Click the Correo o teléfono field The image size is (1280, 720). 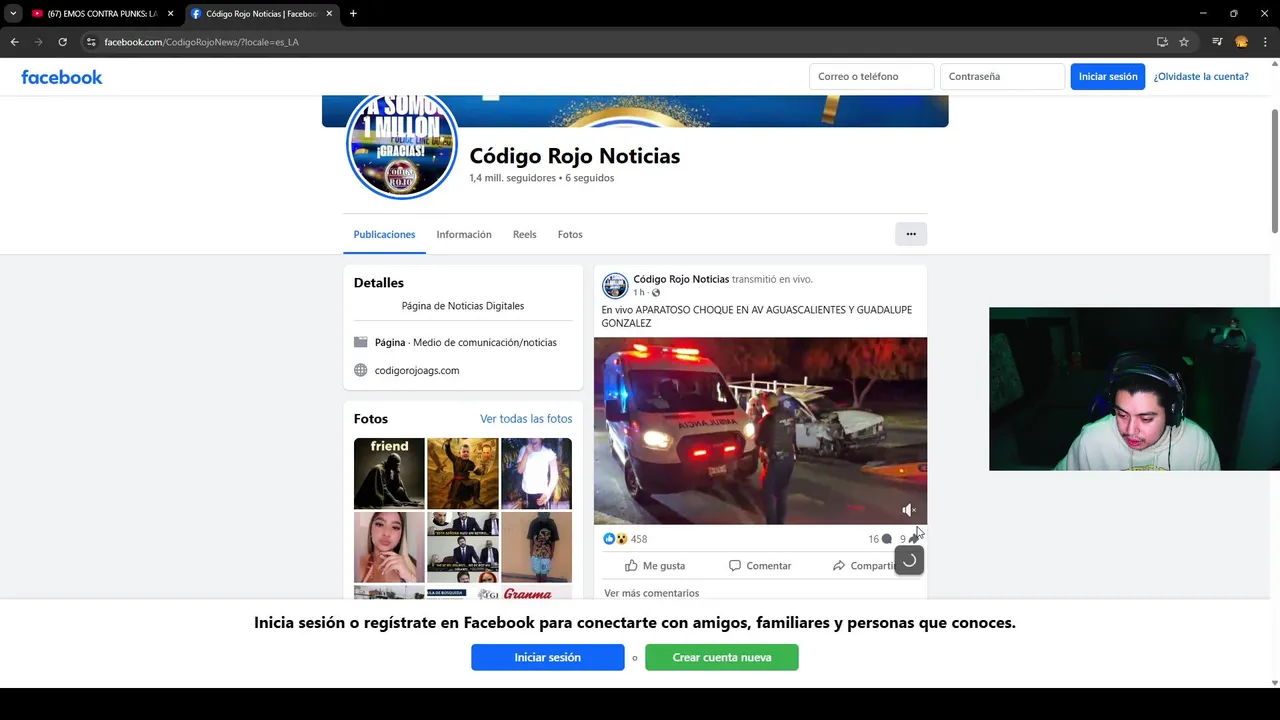[871, 77]
